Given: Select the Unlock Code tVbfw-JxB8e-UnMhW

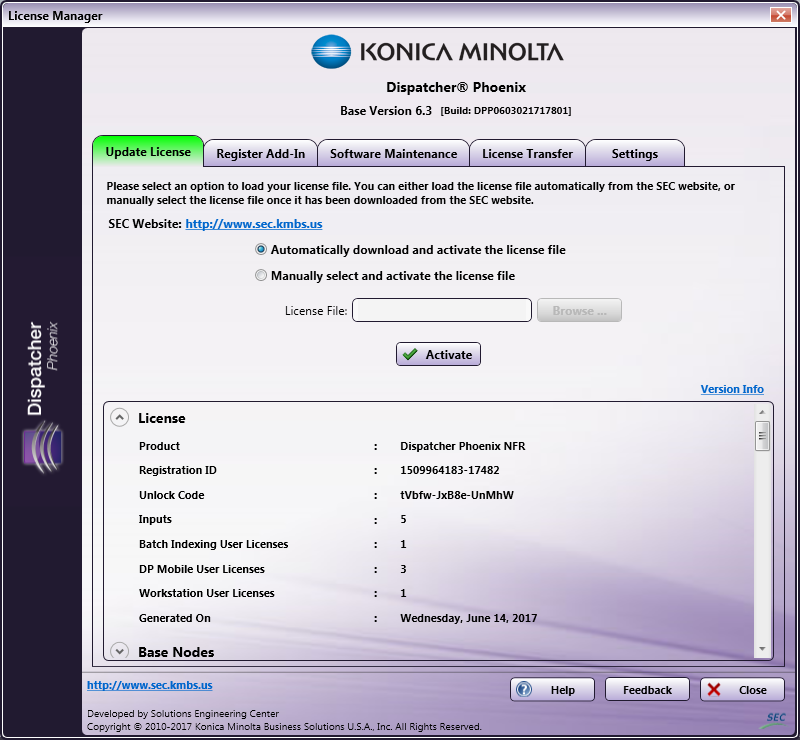Looking at the screenshot, I should [x=457, y=495].
